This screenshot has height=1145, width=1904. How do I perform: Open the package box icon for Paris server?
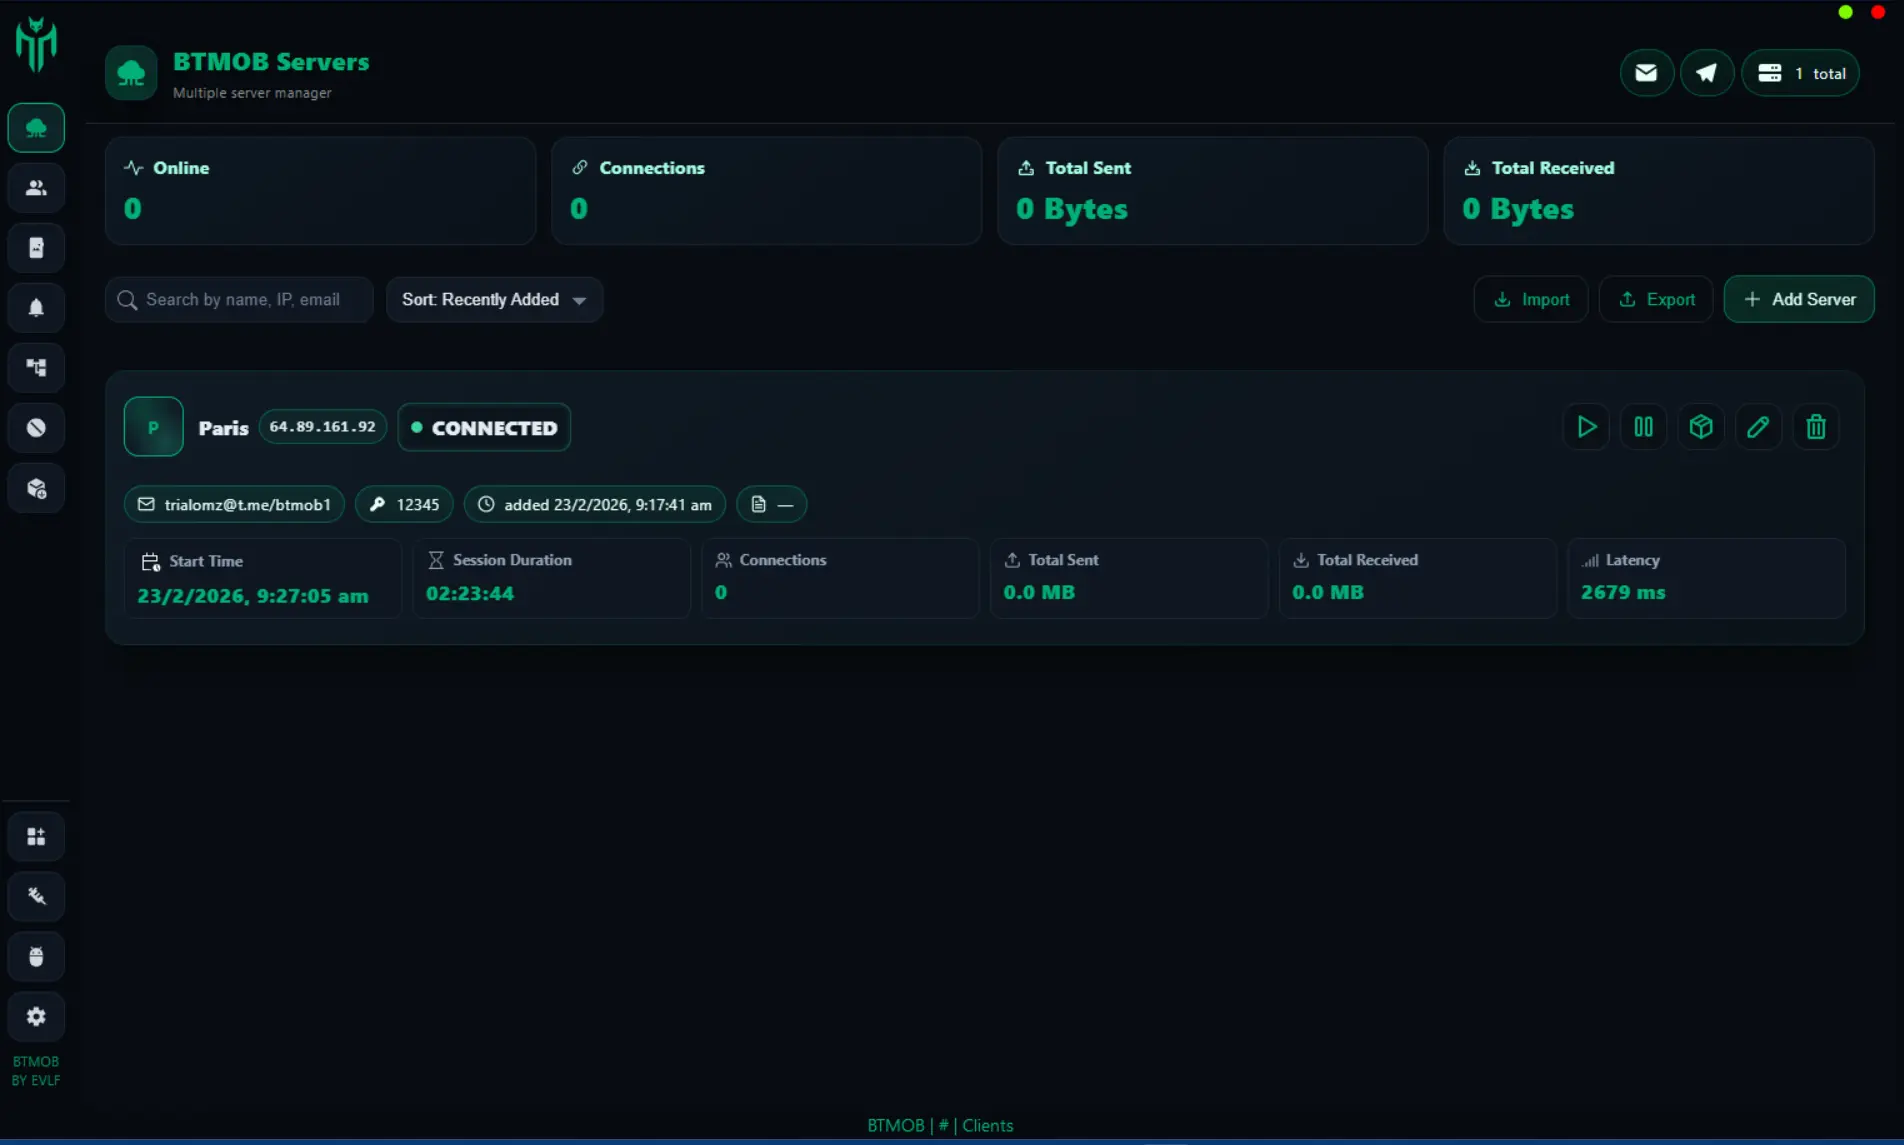pyautogui.click(x=1700, y=426)
